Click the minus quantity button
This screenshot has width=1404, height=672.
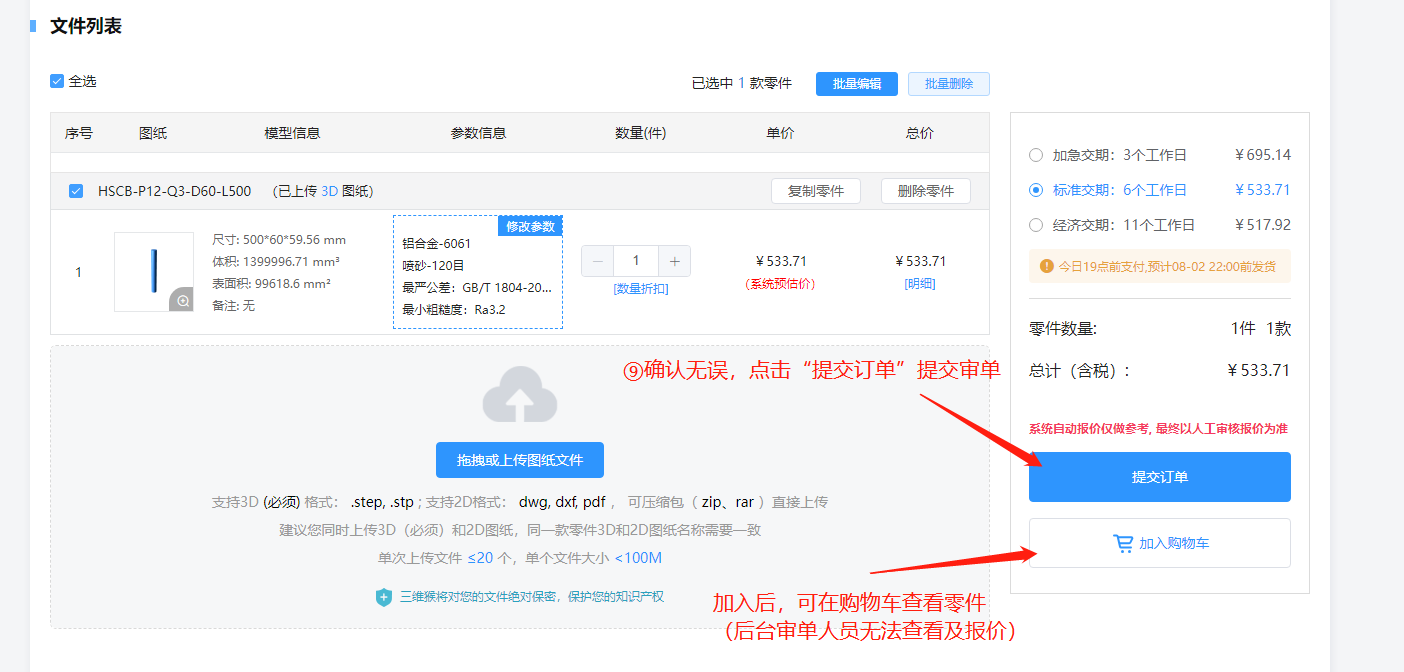pos(598,261)
